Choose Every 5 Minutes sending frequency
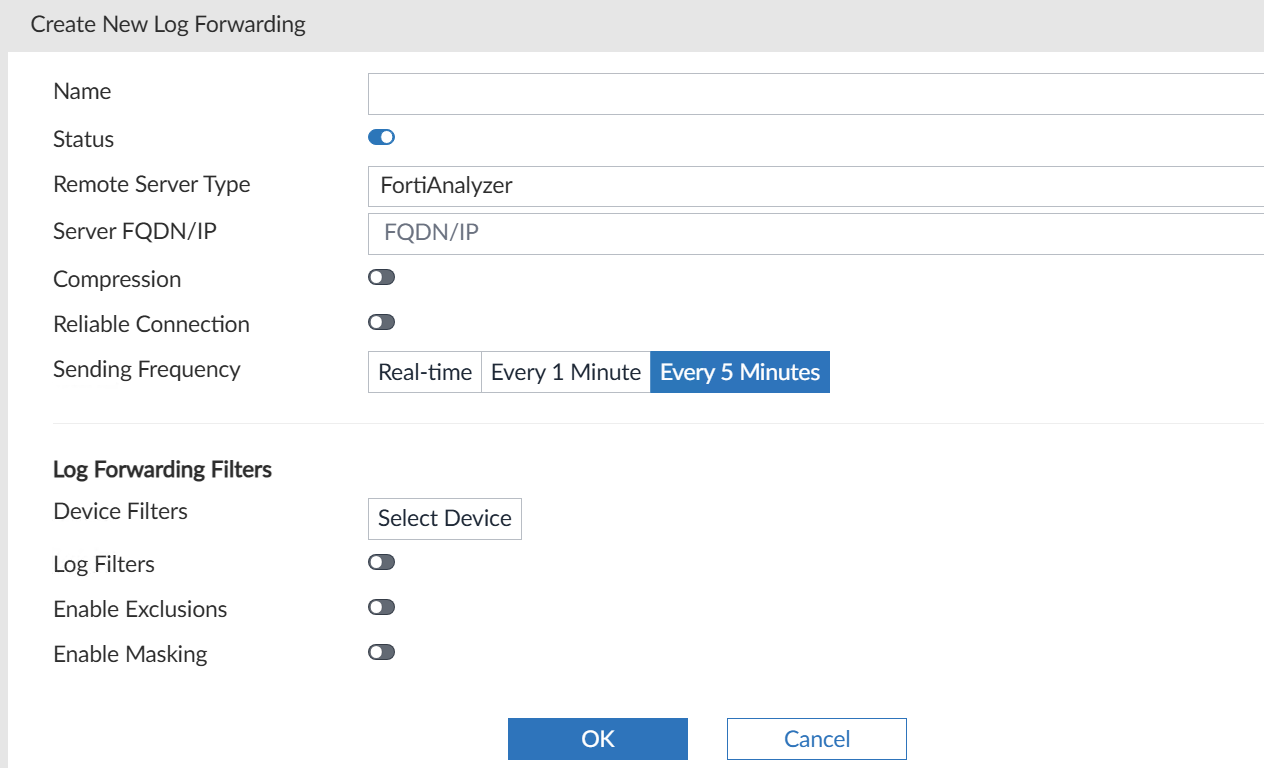 pyautogui.click(x=739, y=371)
